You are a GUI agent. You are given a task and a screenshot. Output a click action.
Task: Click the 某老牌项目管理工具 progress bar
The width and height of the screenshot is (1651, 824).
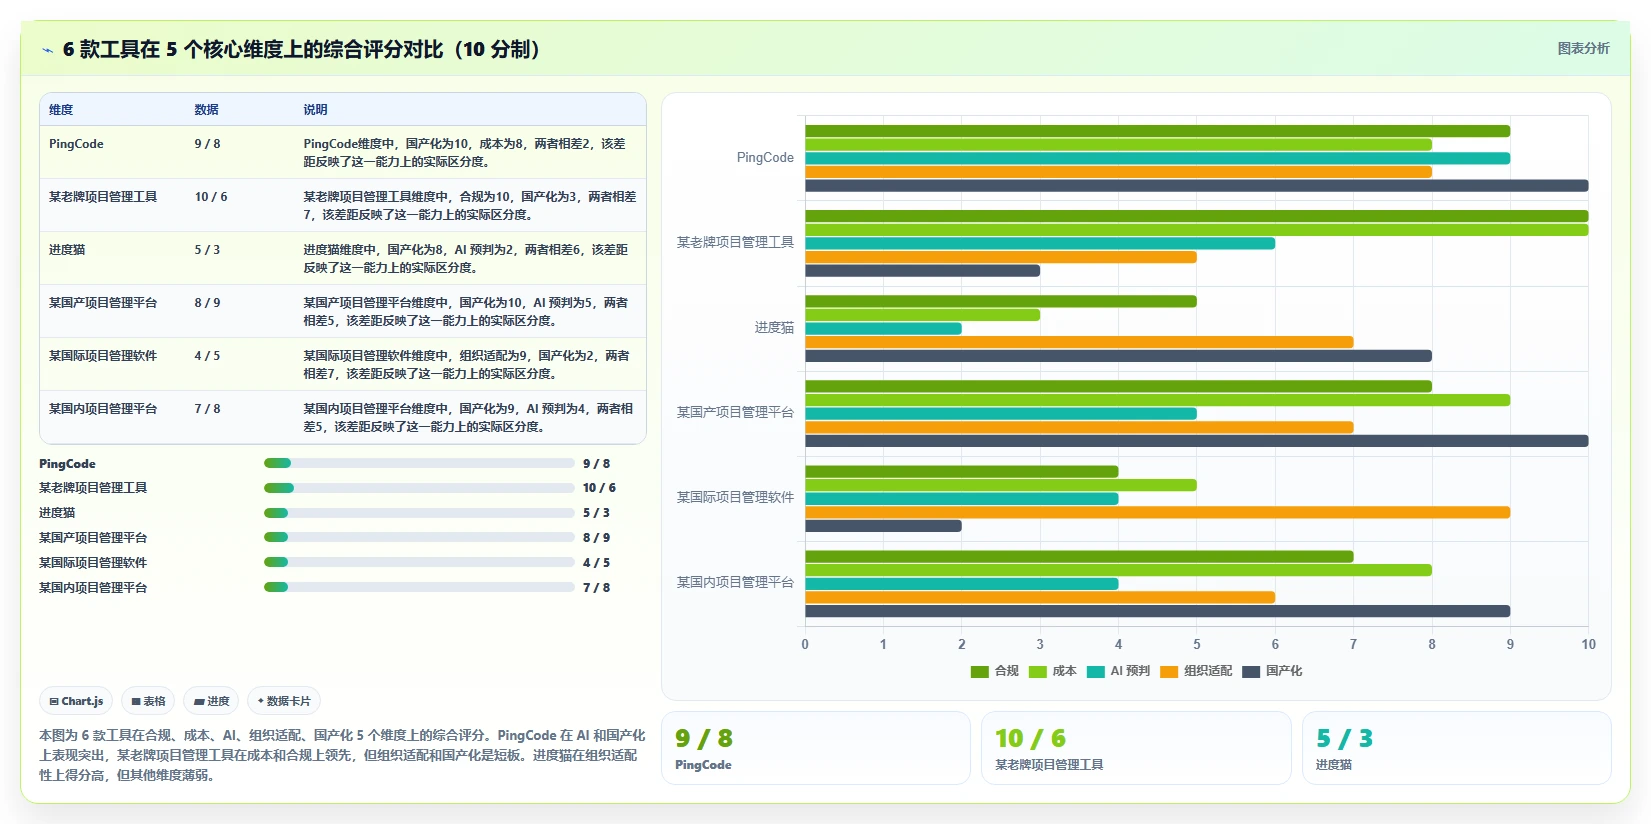419,488
